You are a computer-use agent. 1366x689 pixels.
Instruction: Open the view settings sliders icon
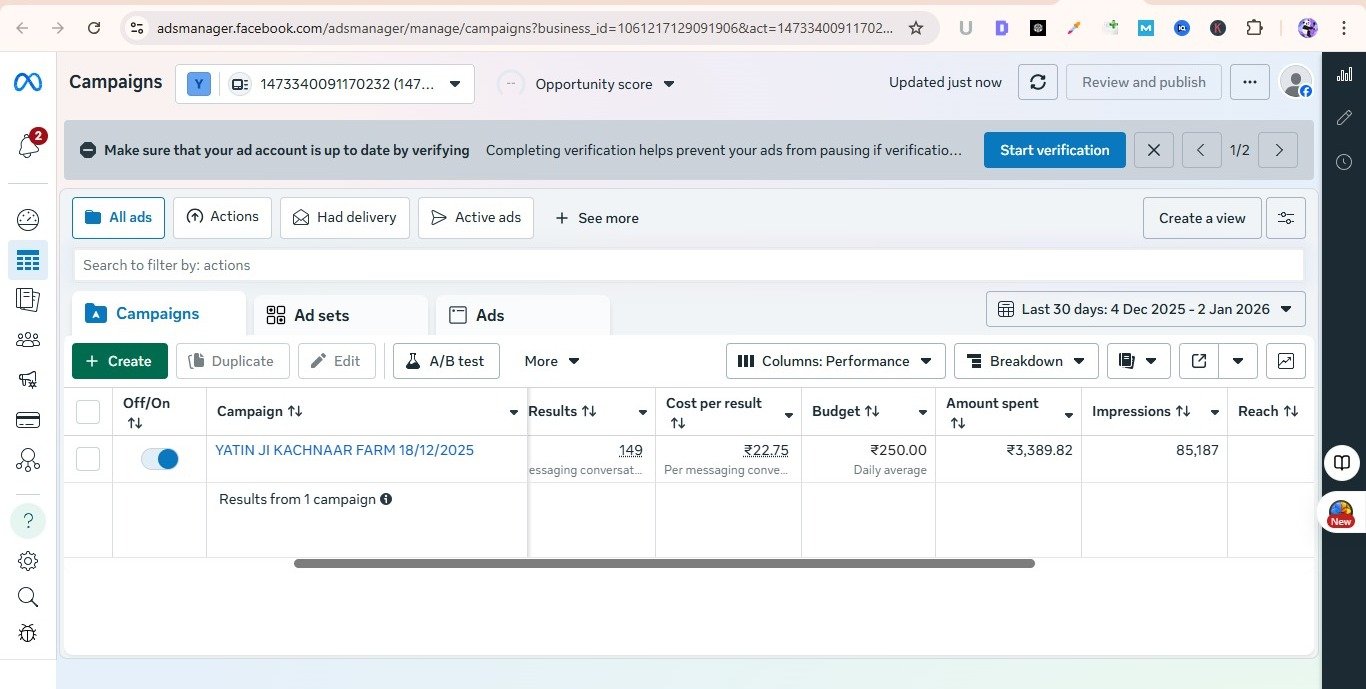[1285, 218]
